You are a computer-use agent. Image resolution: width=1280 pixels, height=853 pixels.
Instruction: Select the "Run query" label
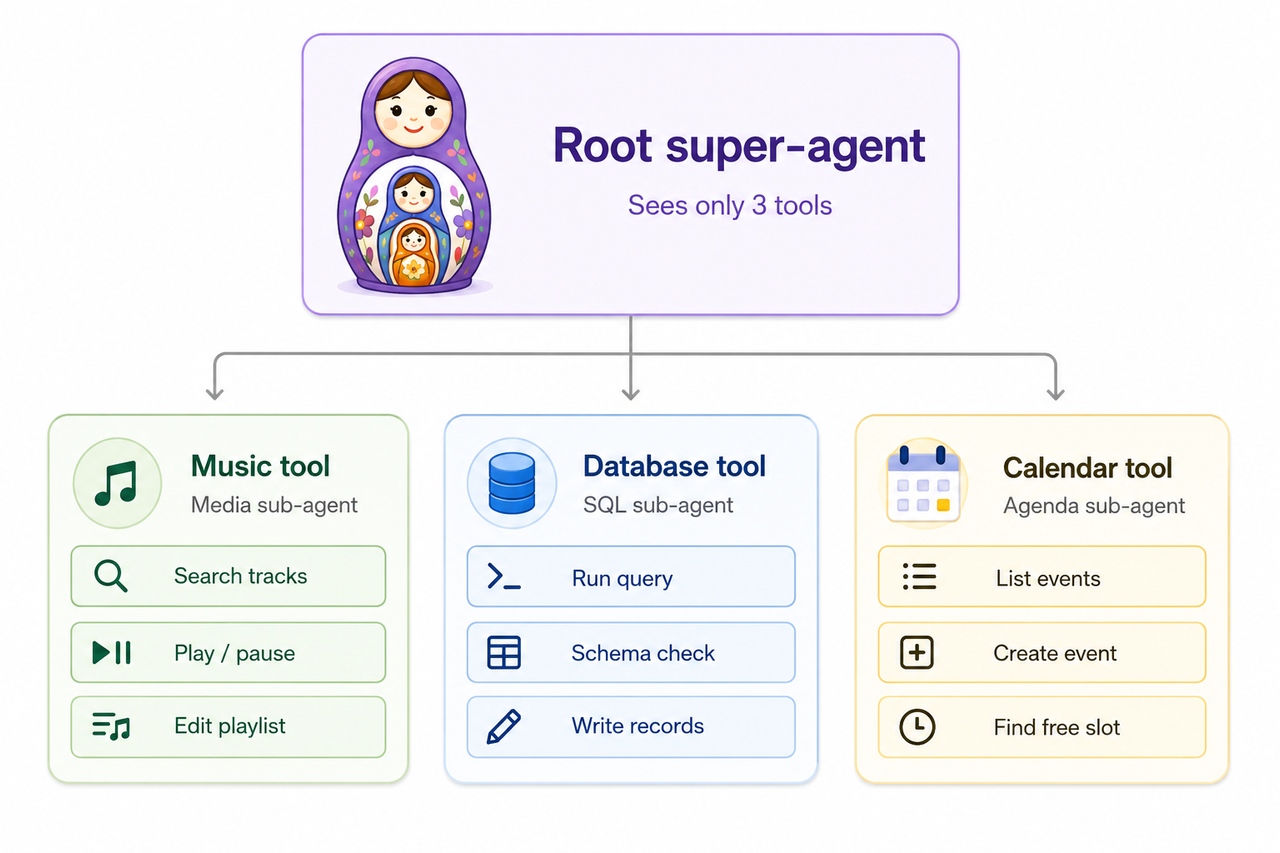pyautogui.click(x=622, y=579)
